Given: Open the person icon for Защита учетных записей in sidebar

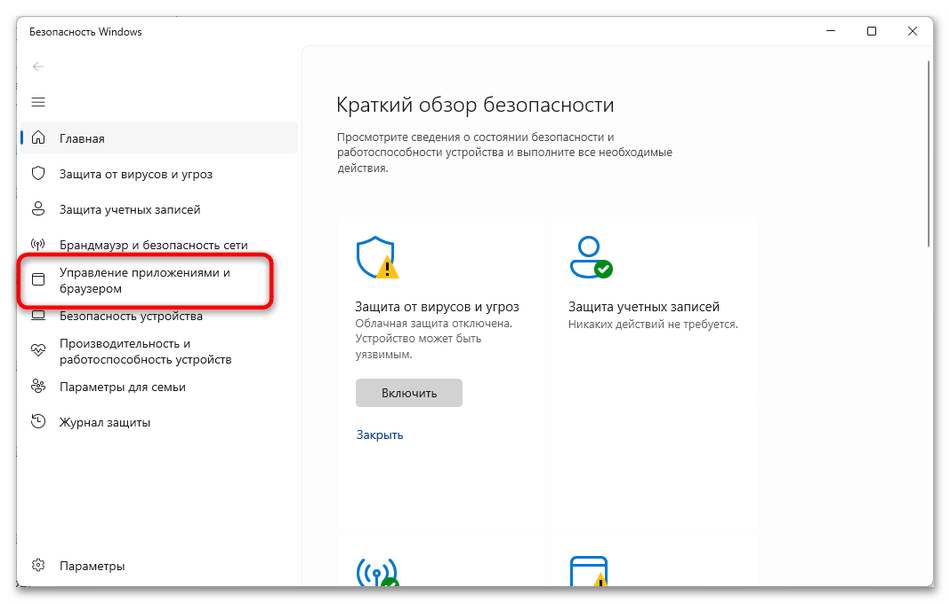Looking at the screenshot, I should (38, 209).
